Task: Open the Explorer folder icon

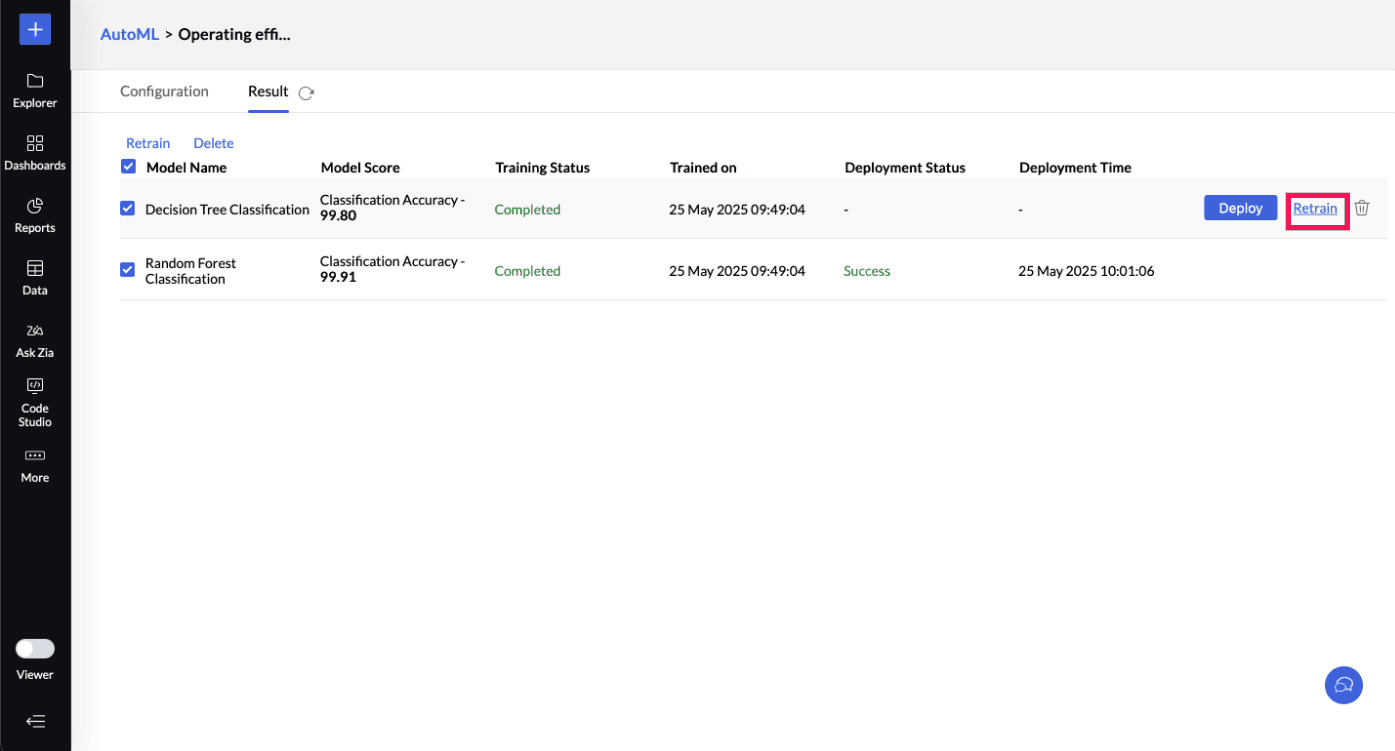Action: (35, 81)
